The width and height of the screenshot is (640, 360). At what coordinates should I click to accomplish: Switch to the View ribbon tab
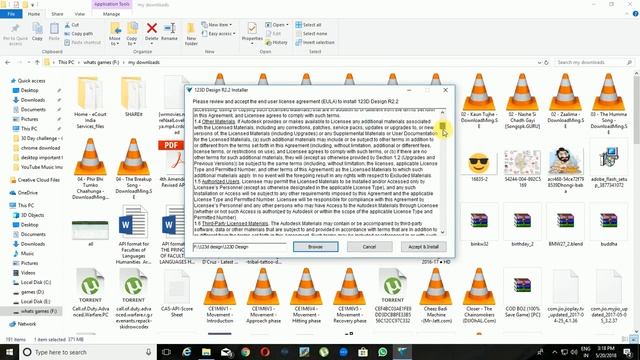click(x=80, y=14)
